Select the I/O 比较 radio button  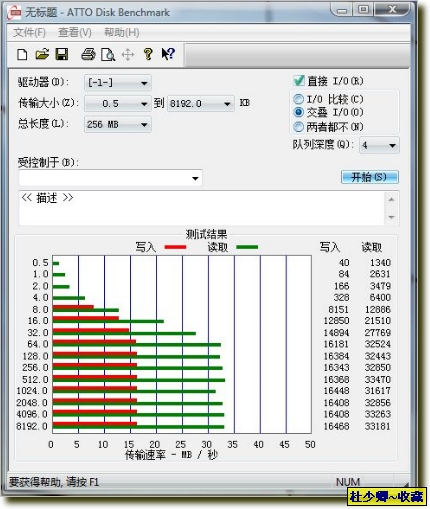298,99
